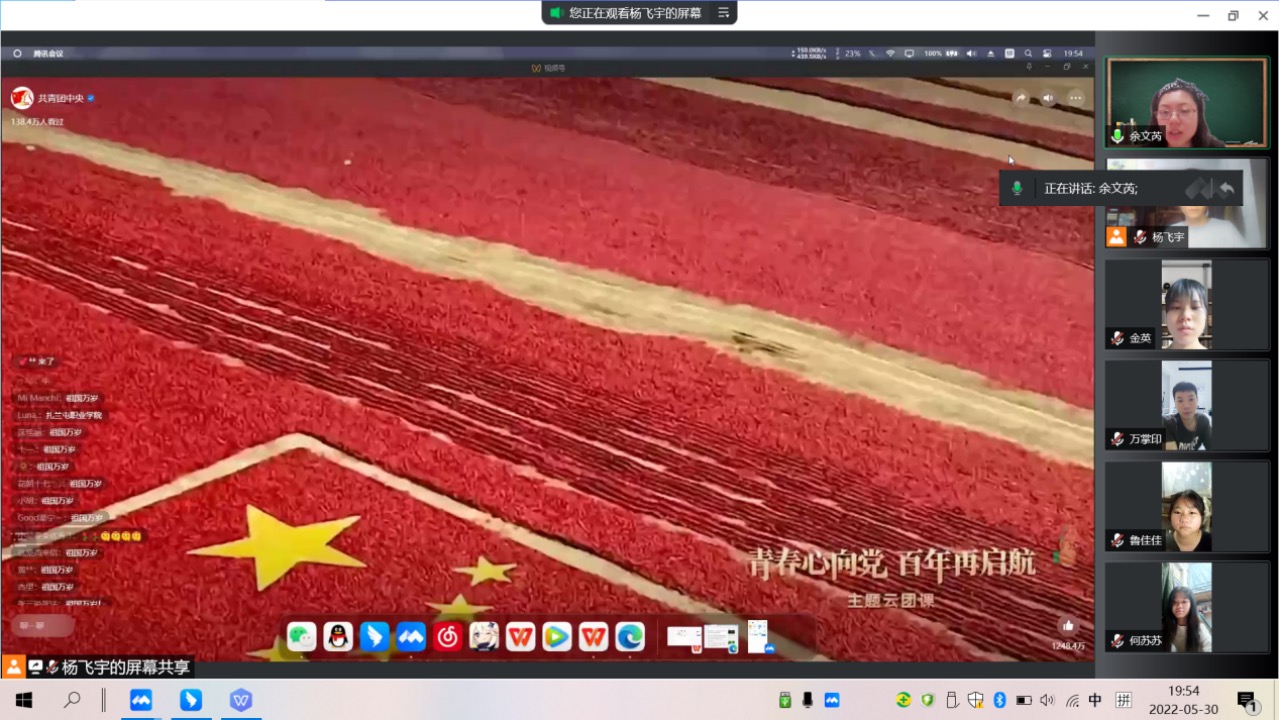Open WPS icon left of Edge
This screenshot has height=720, width=1279.
(593, 636)
